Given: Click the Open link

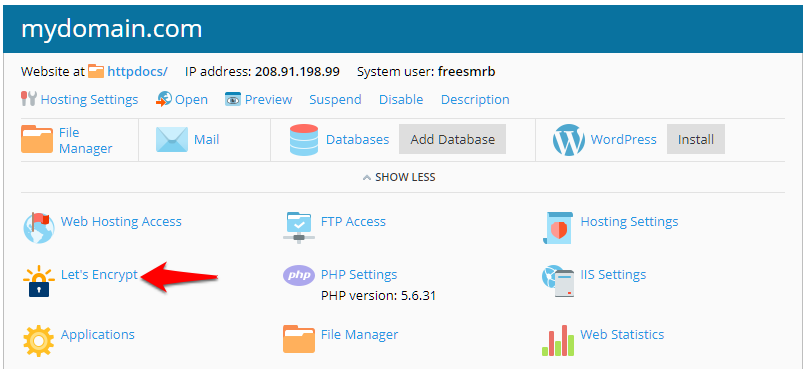Looking at the screenshot, I should [x=191, y=99].
